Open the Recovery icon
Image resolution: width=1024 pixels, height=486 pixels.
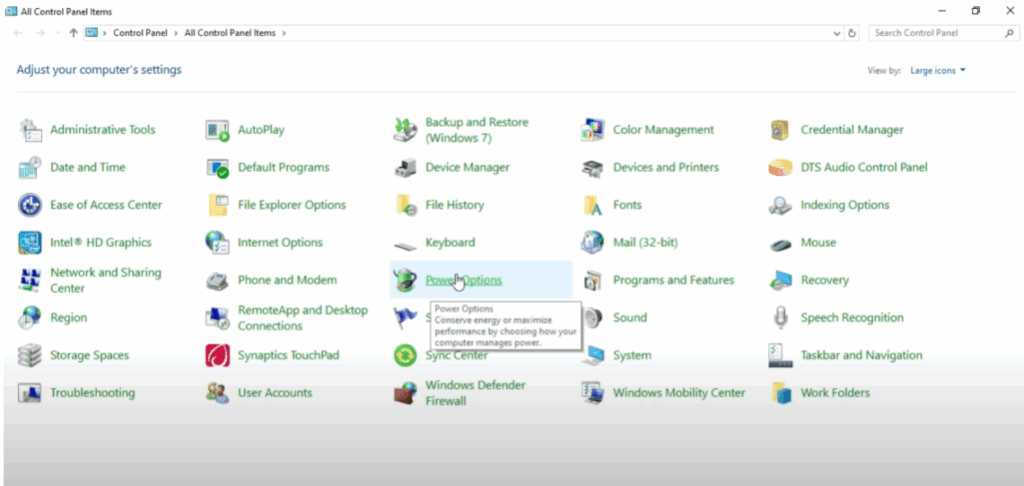point(780,280)
